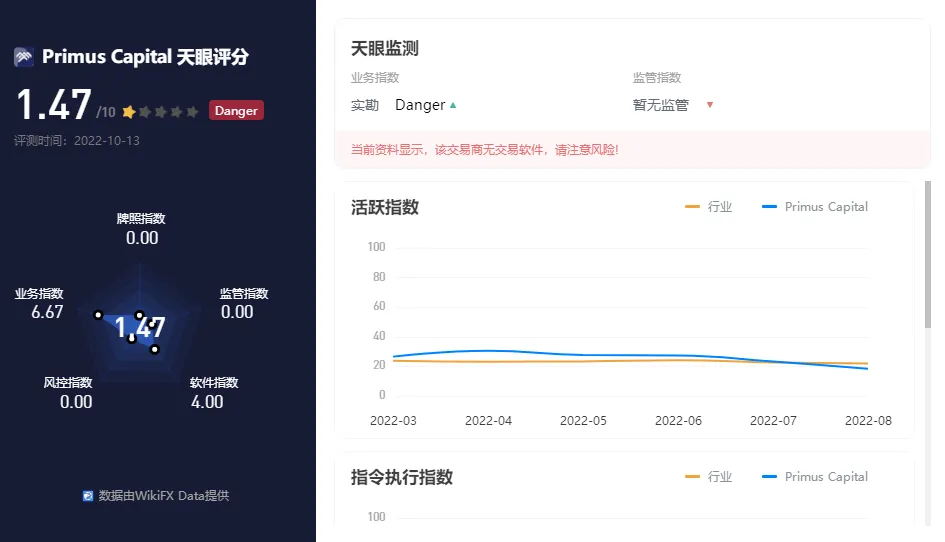
Task: Click the green up triangle beside Danger
Action: pos(453,105)
